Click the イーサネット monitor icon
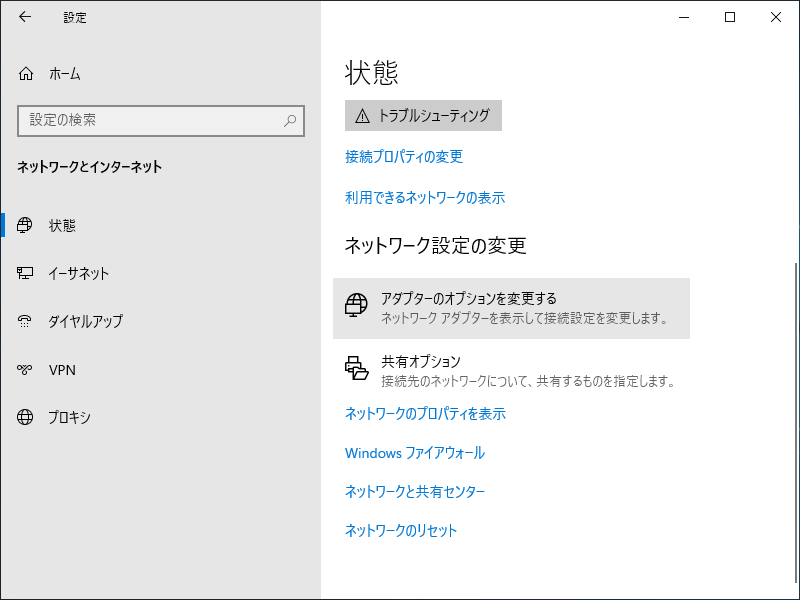This screenshot has width=800, height=600. [x=24, y=273]
